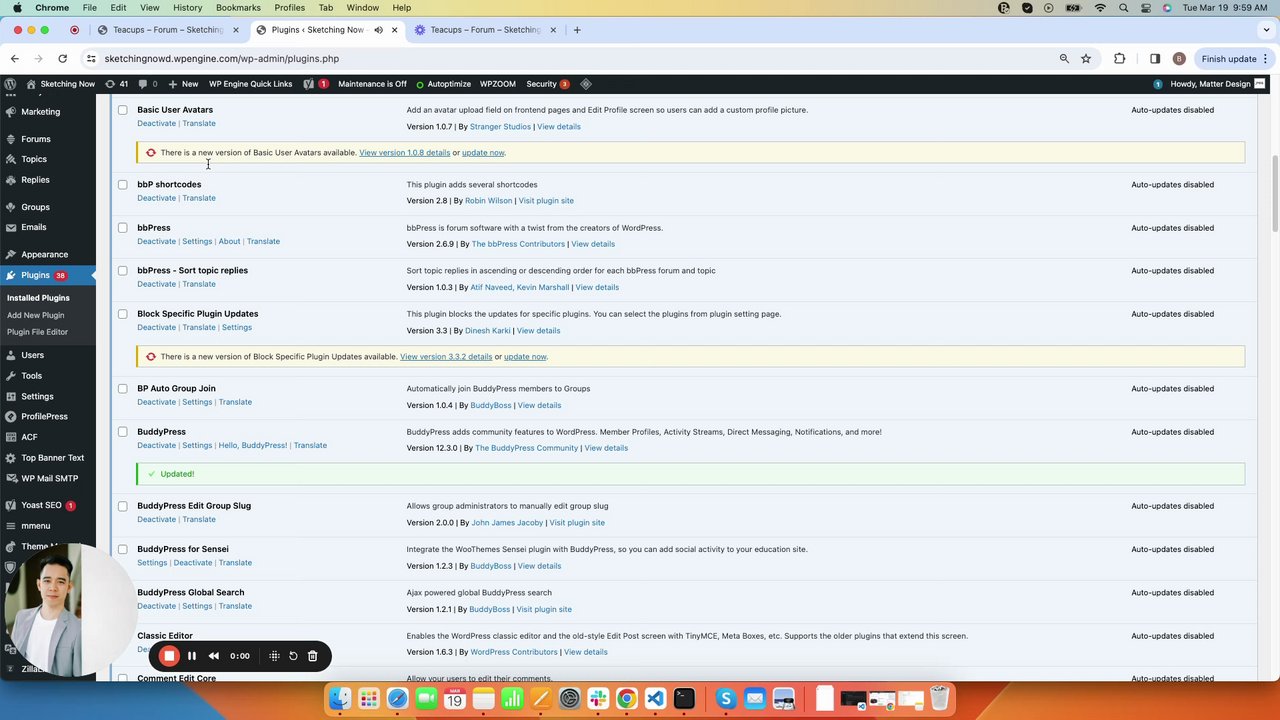Expand WP Engine Quick Links menu

tap(250, 84)
